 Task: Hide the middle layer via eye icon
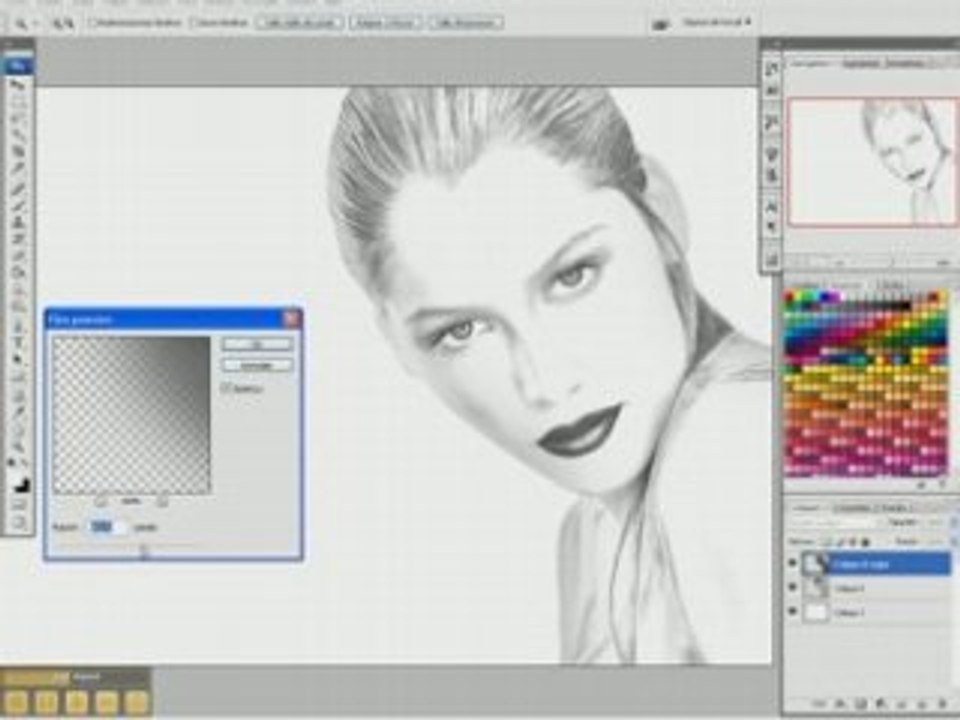tap(793, 588)
